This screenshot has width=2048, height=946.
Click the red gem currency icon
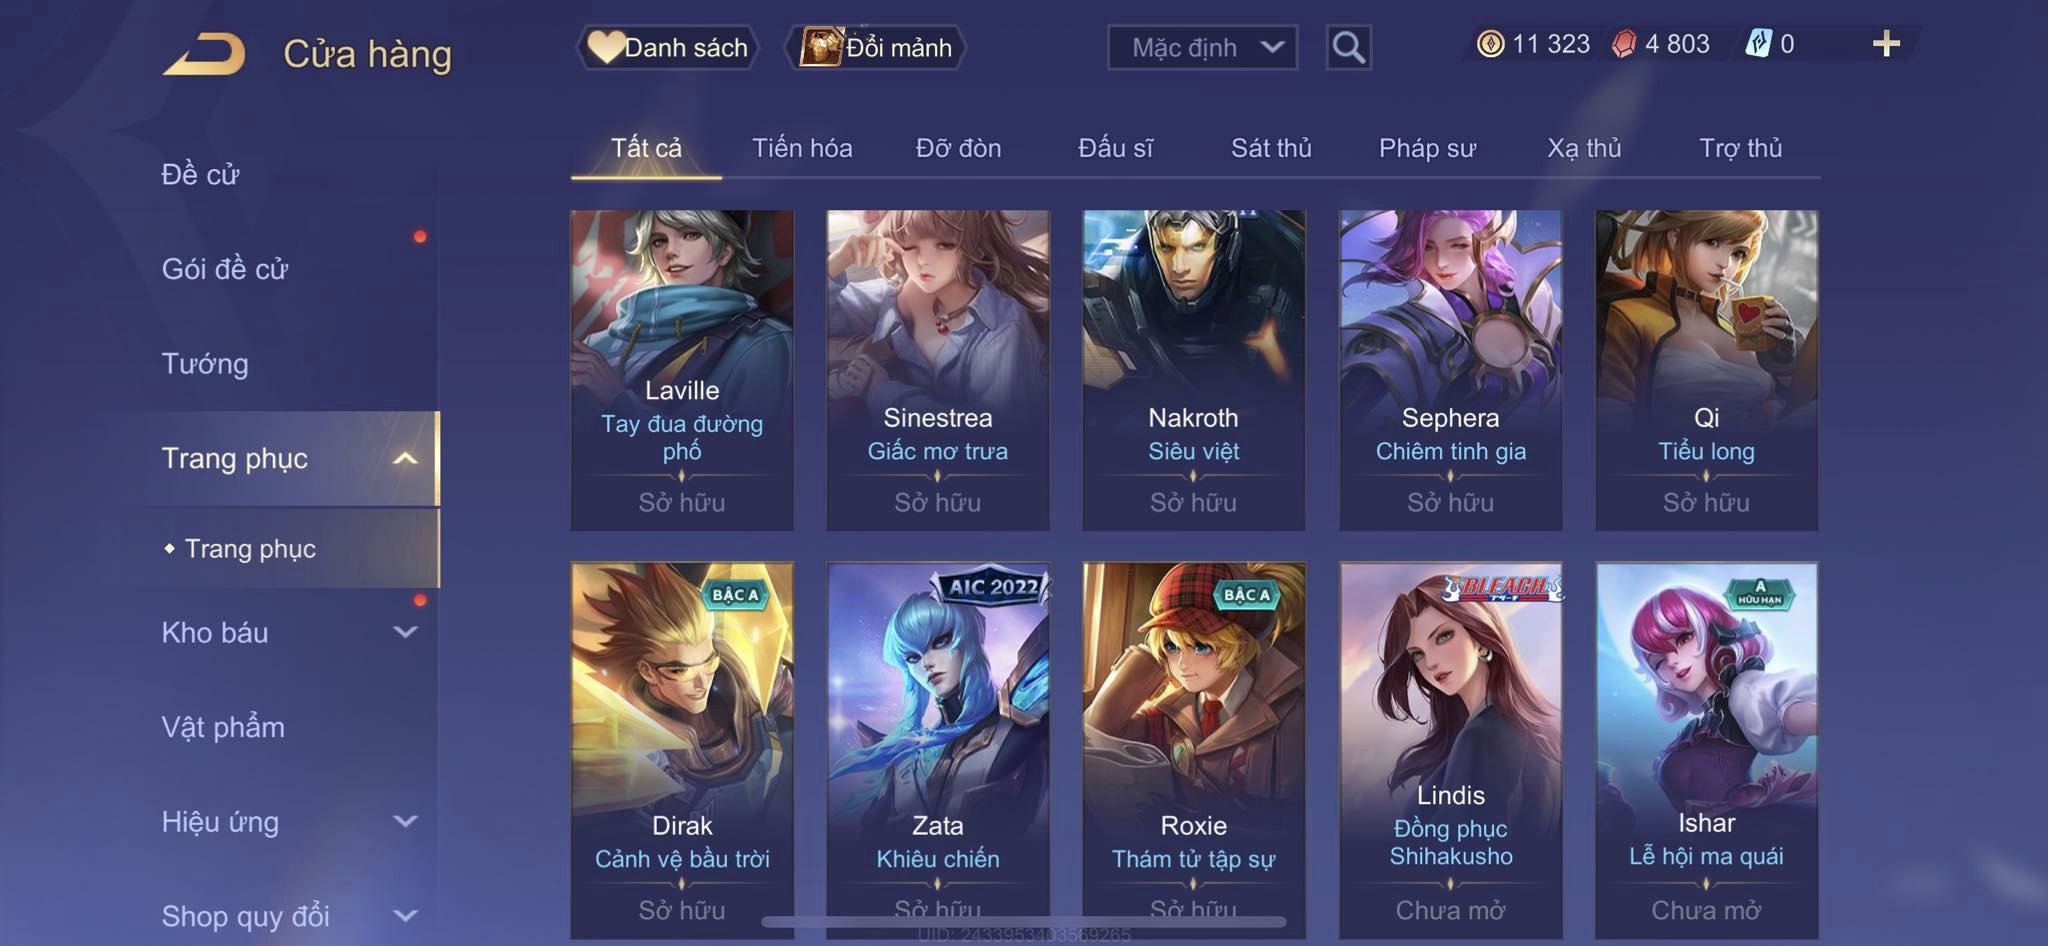tap(1624, 44)
